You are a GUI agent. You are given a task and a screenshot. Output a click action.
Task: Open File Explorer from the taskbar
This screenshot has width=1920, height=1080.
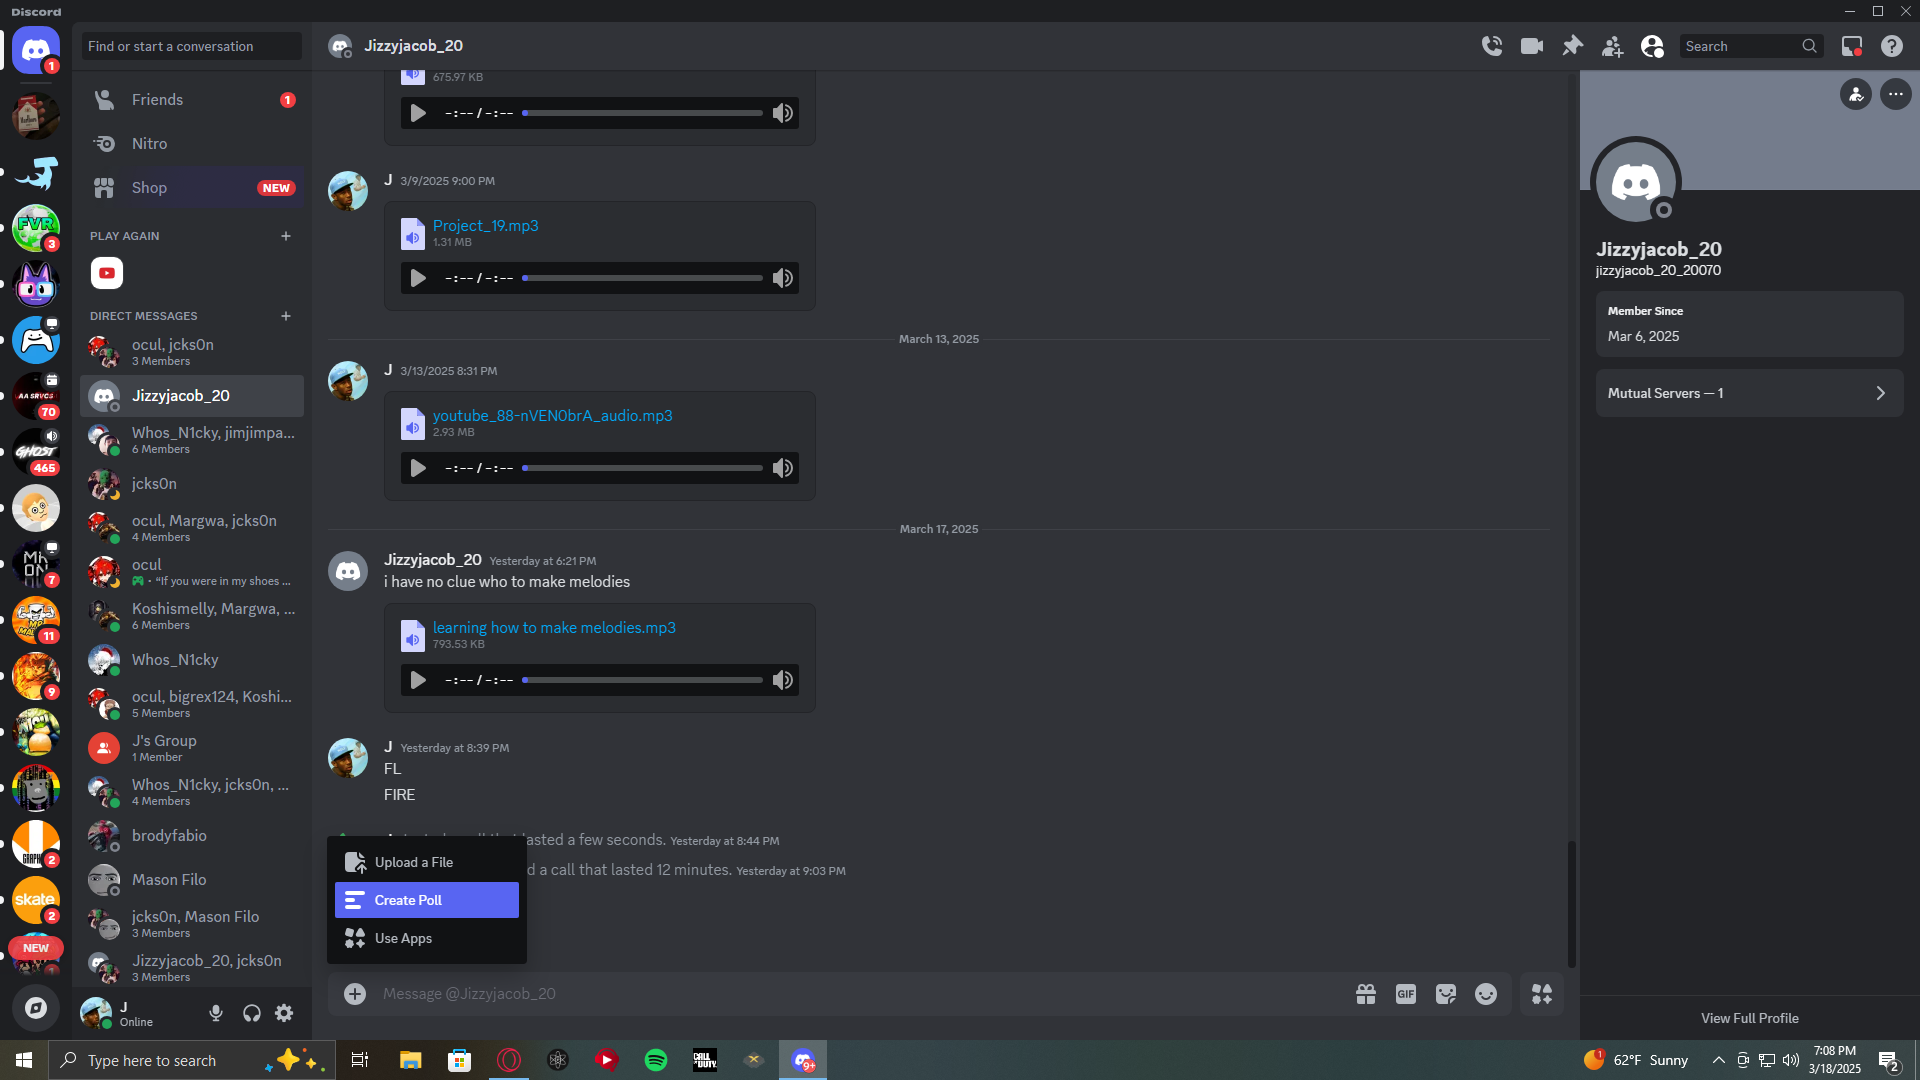[411, 1060]
